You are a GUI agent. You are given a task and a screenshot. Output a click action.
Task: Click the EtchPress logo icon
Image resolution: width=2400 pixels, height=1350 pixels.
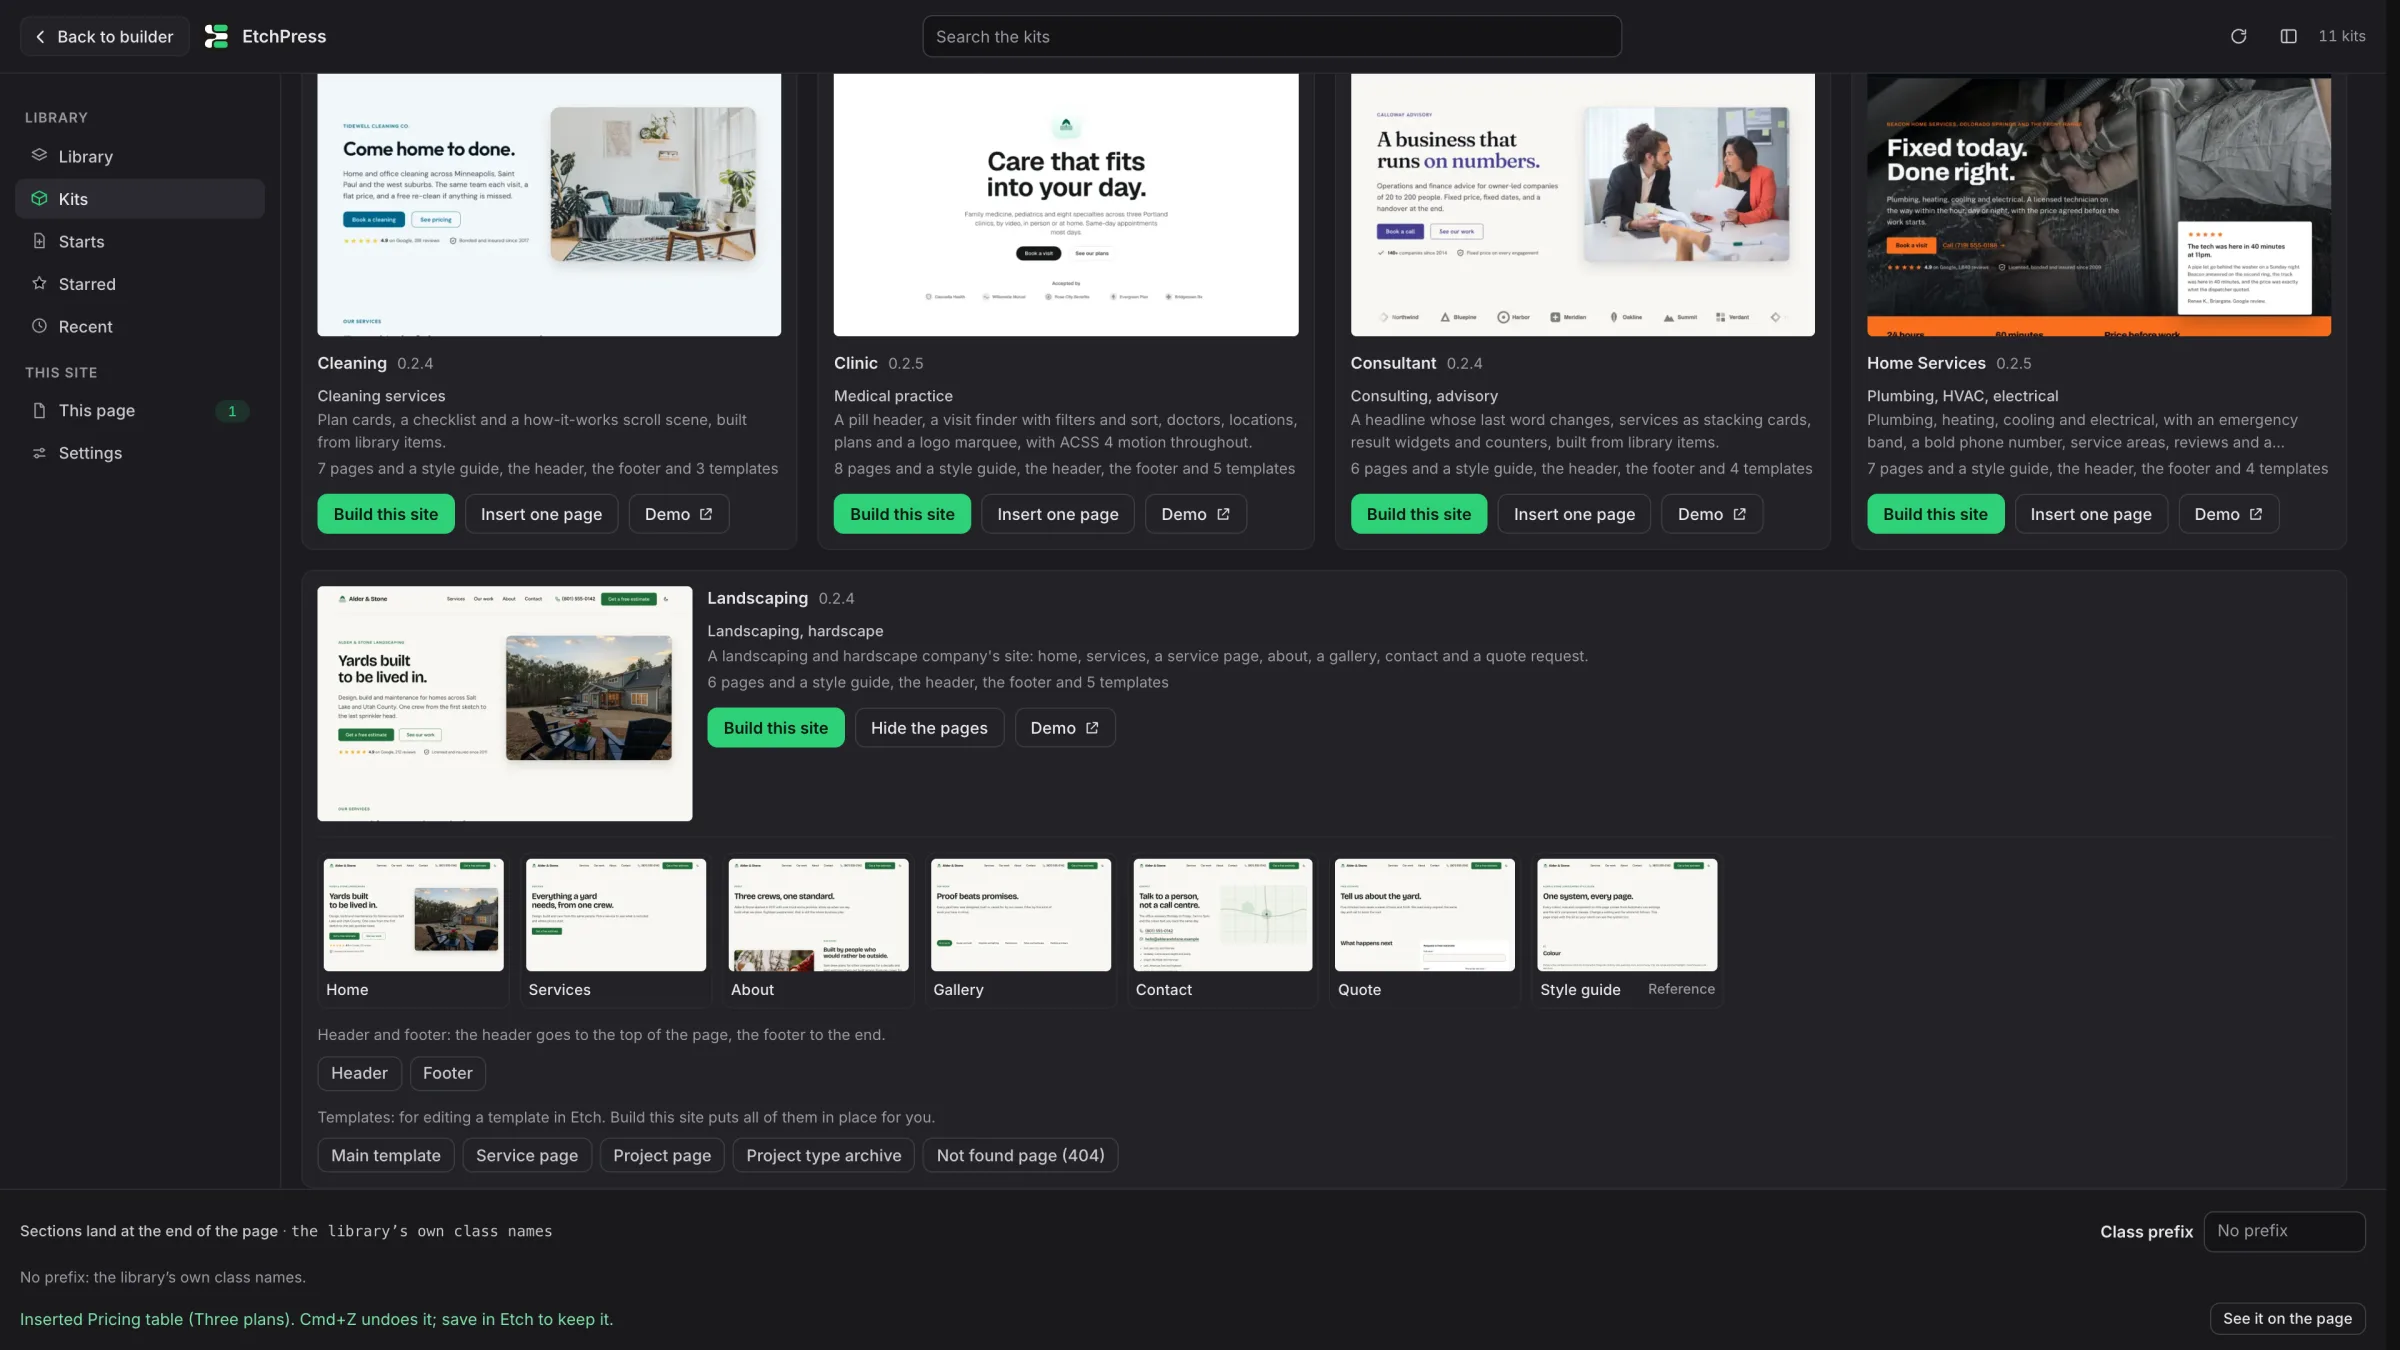click(216, 36)
